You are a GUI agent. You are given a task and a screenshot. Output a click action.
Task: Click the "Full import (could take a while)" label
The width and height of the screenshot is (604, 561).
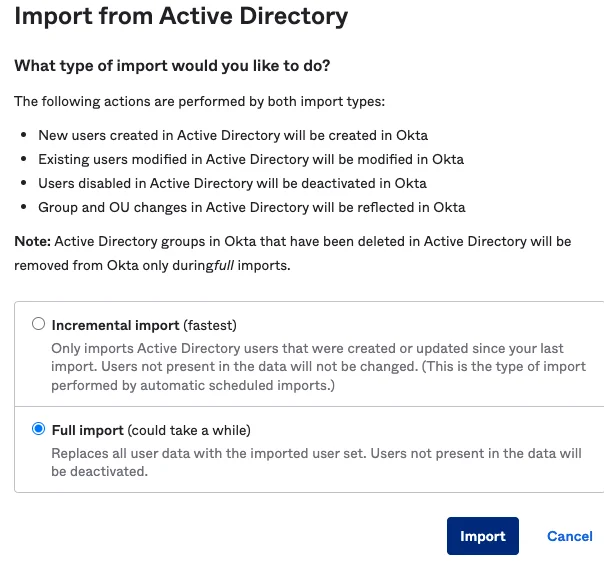[x=151, y=430]
